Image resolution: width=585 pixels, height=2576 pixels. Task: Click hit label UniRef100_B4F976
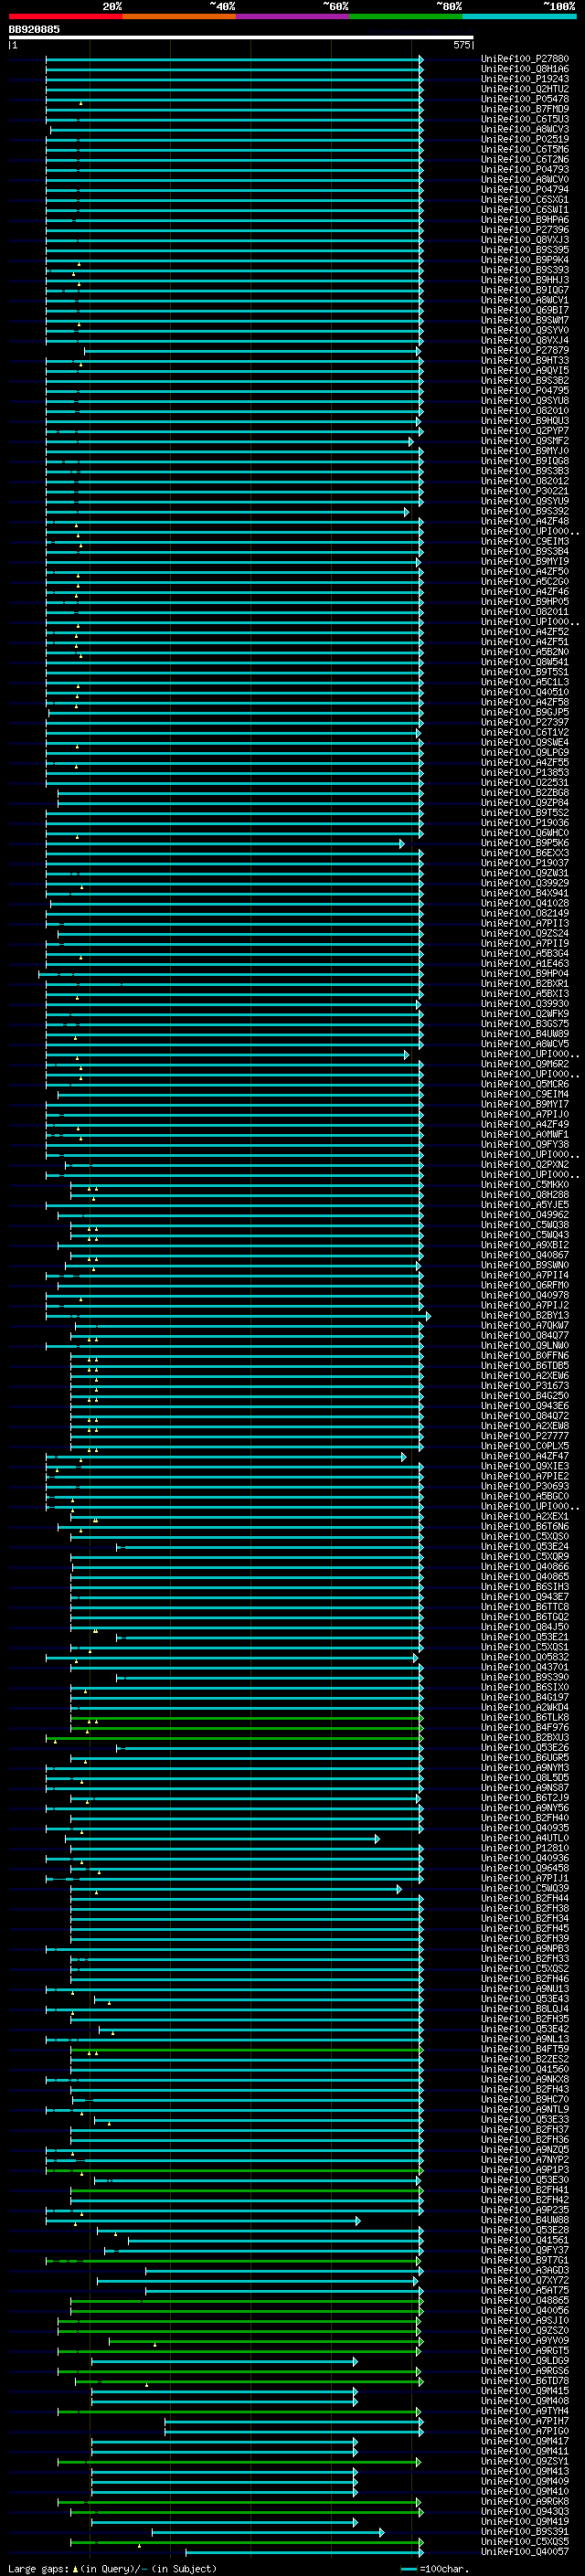point(525,1729)
